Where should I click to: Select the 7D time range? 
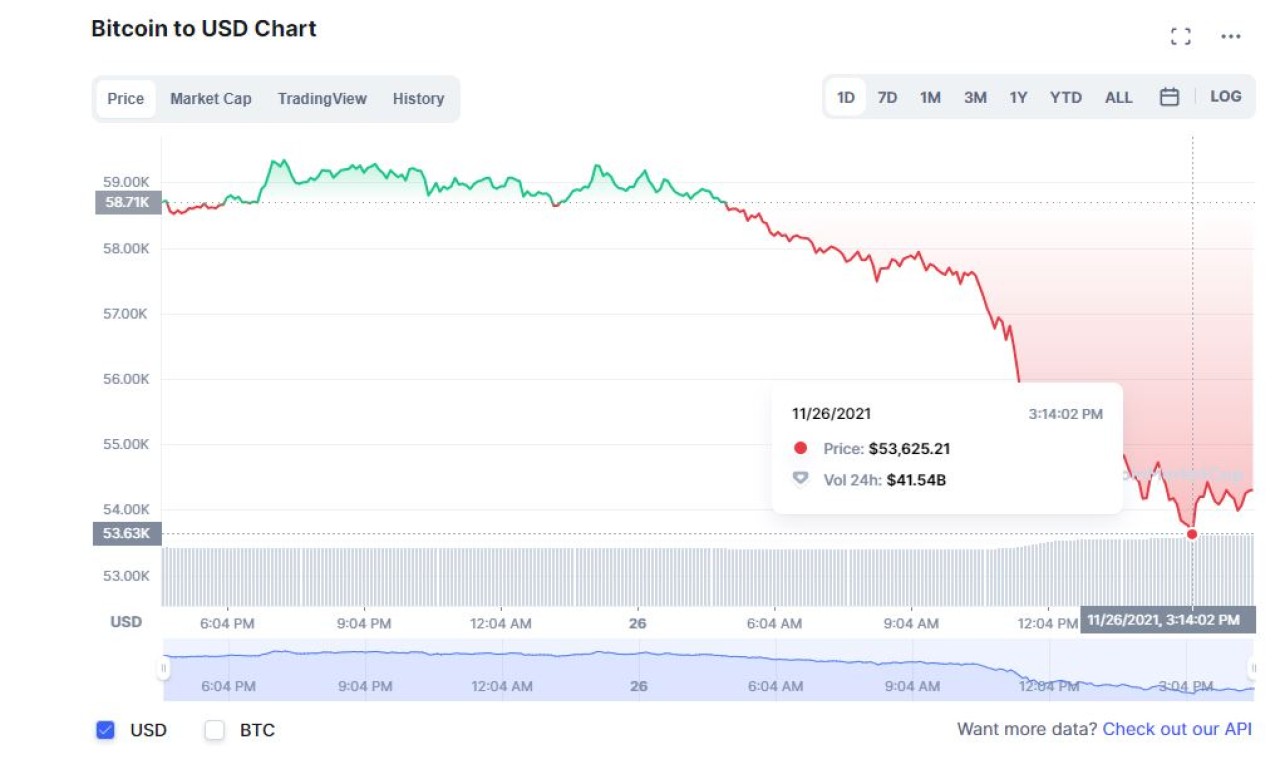tap(887, 96)
